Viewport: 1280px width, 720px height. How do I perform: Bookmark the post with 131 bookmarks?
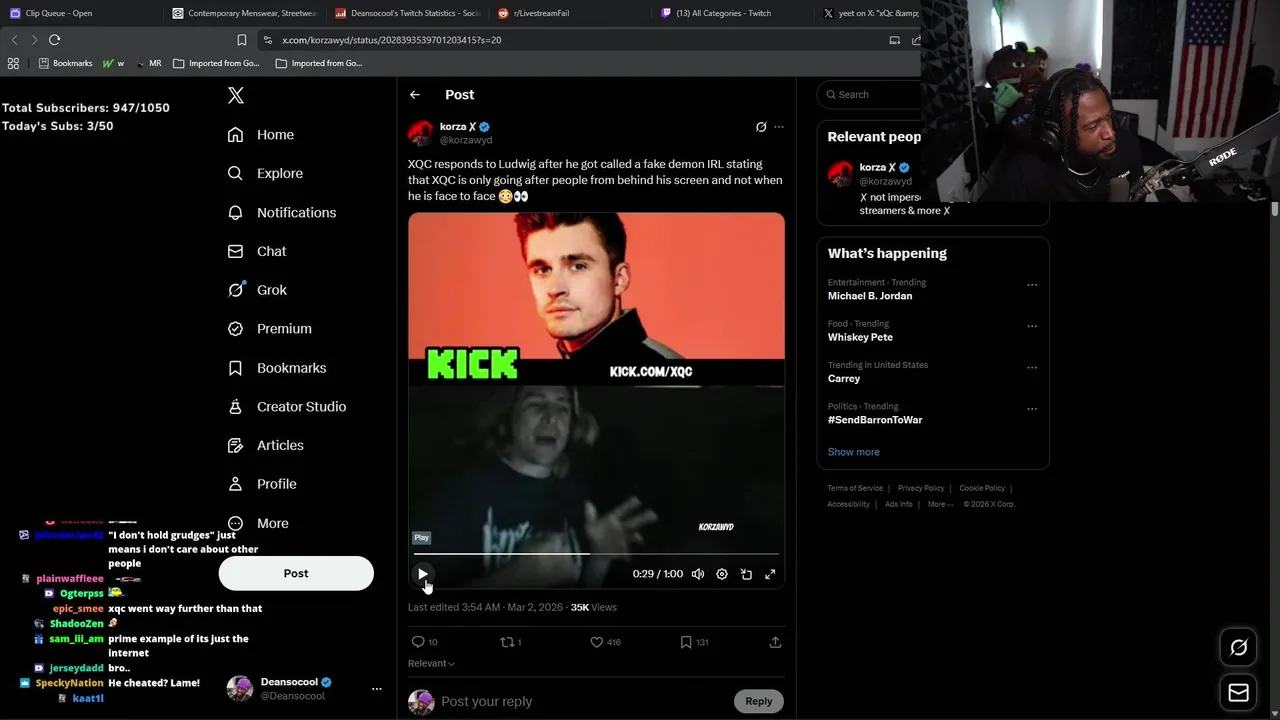tap(694, 642)
